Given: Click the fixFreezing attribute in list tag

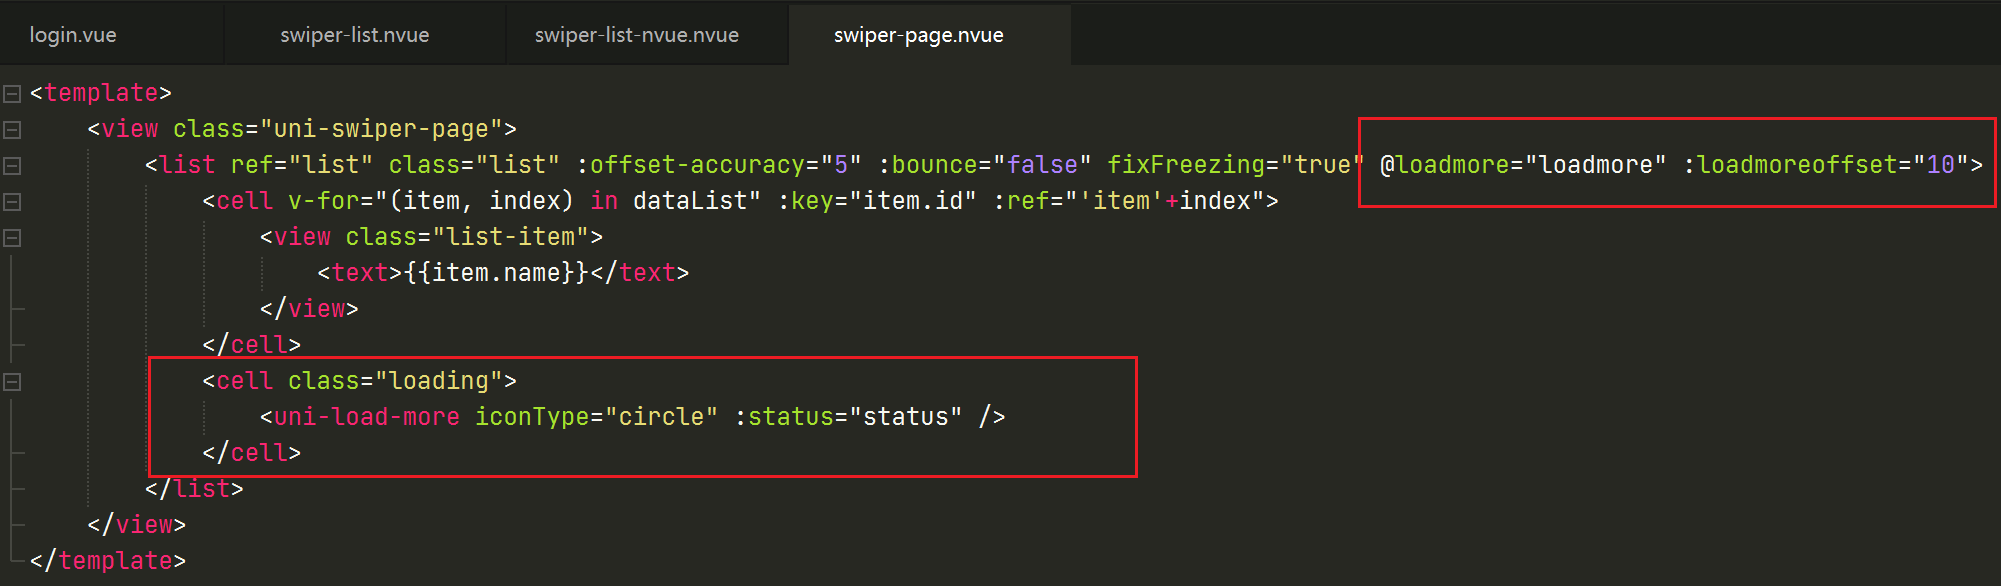Looking at the screenshot, I should click(1185, 165).
